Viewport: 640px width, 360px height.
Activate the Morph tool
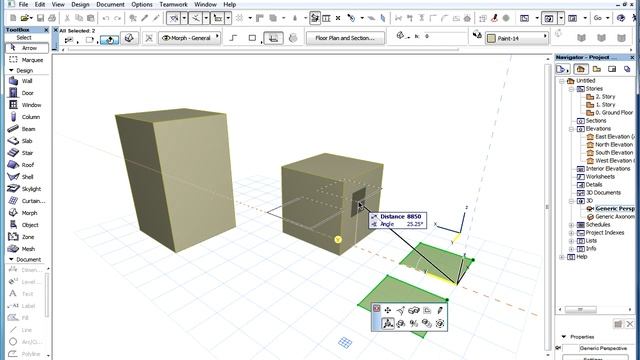tap(27, 213)
